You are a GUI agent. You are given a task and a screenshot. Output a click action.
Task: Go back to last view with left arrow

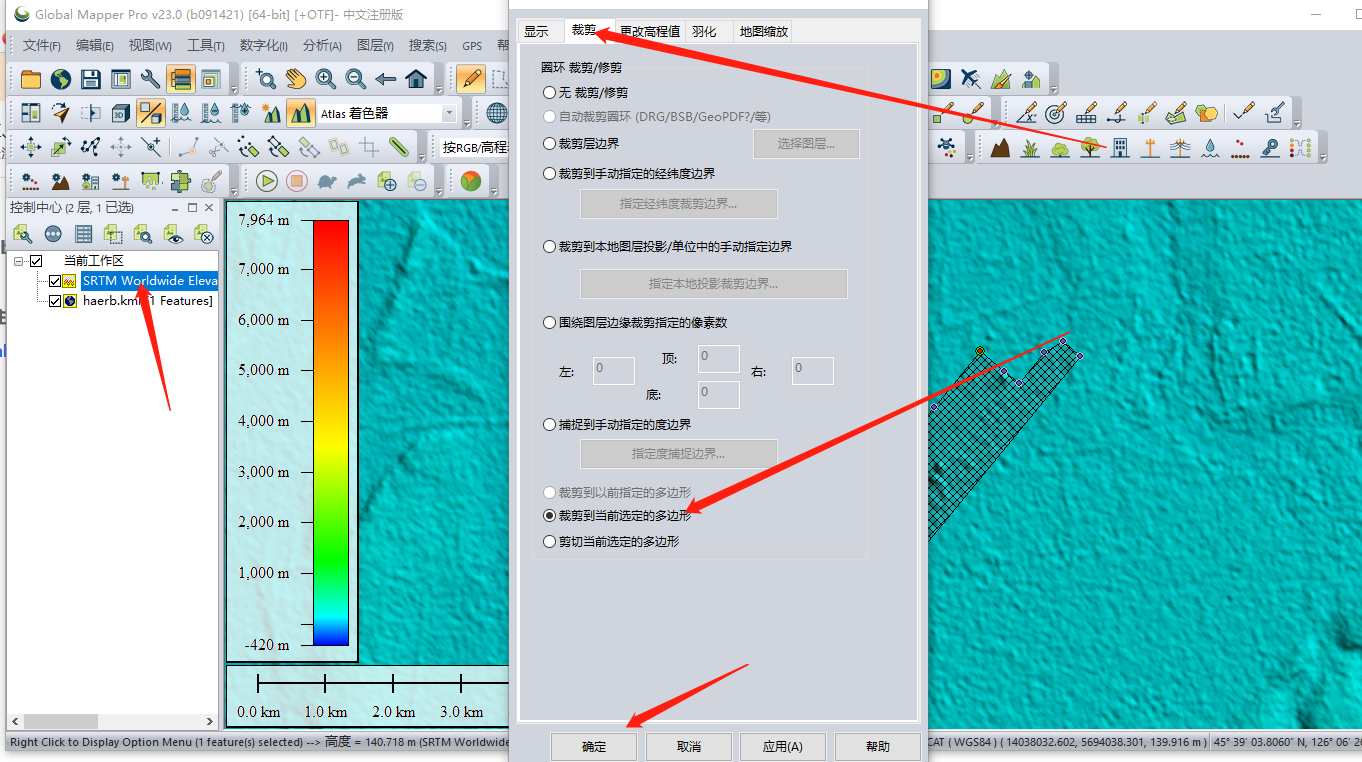point(386,79)
